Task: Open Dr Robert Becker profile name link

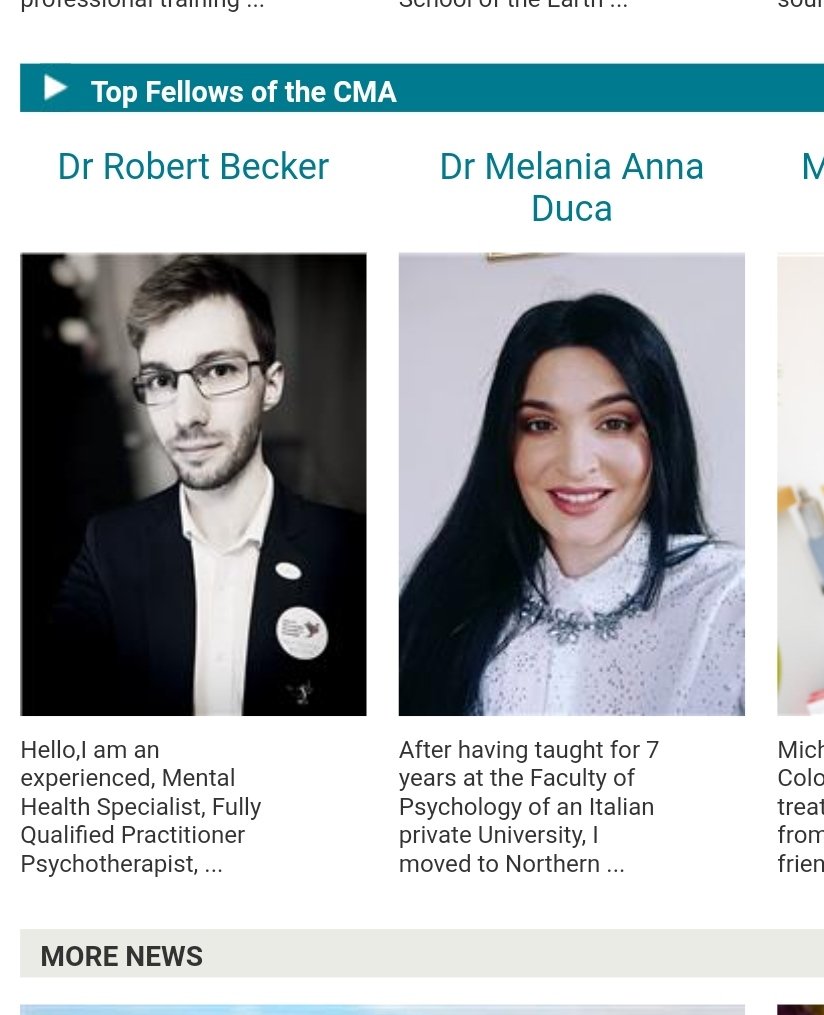Action: [x=193, y=166]
